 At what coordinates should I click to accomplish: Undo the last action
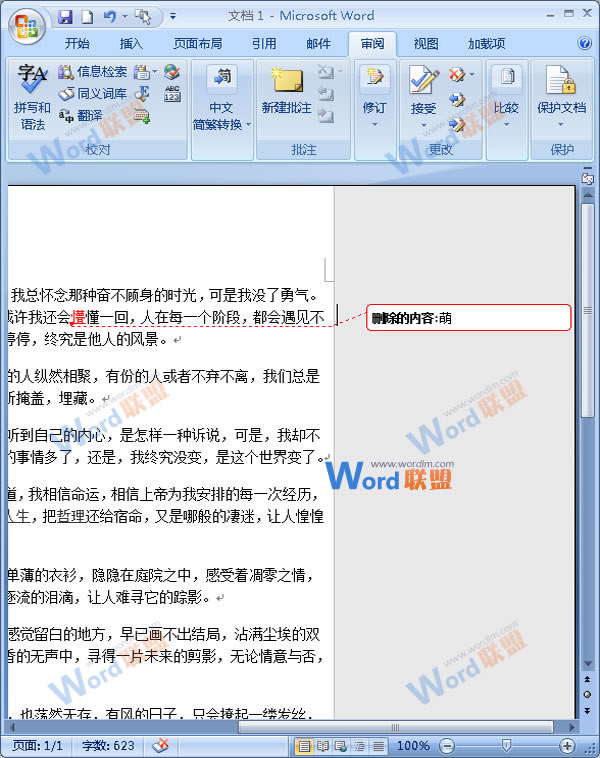click(109, 17)
